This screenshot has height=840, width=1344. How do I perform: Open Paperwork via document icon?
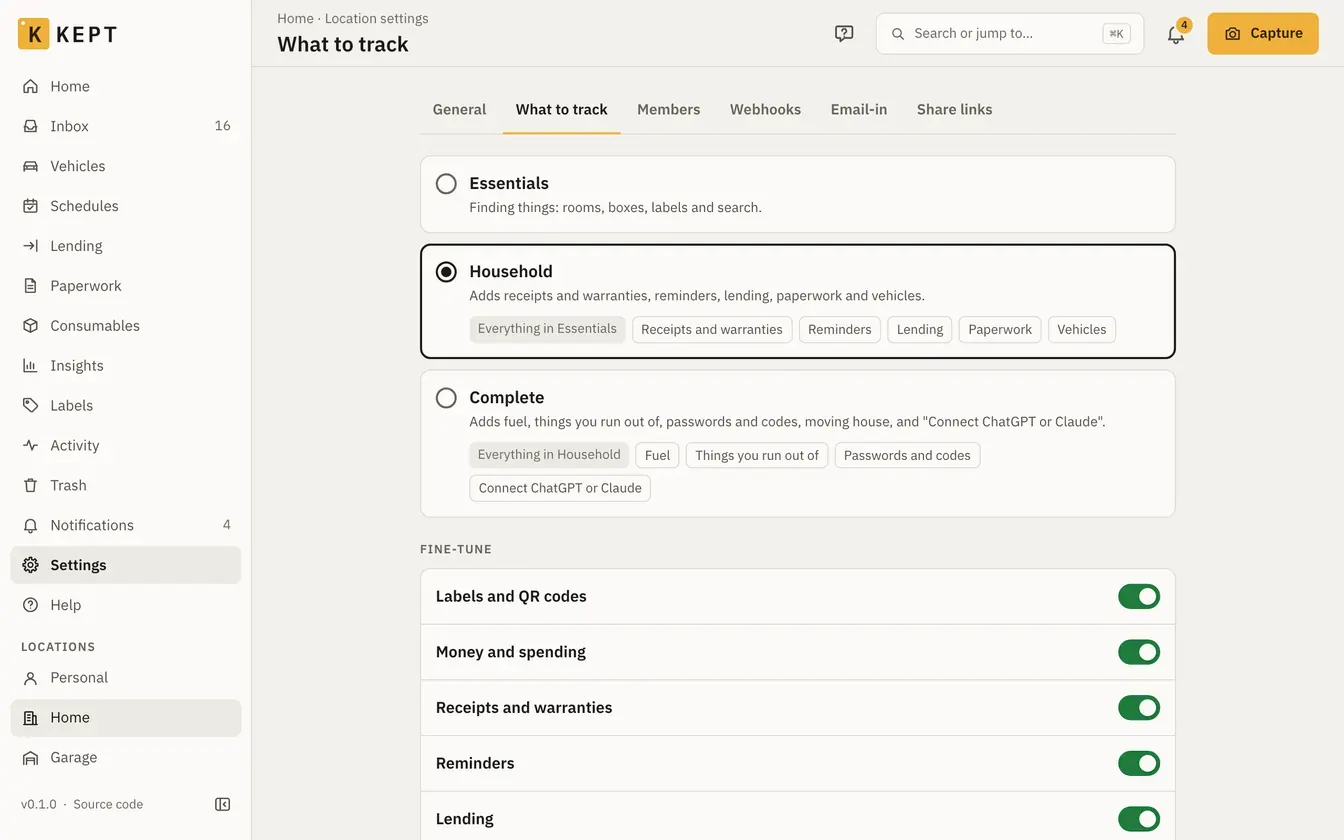pyautogui.click(x=31, y=286)
